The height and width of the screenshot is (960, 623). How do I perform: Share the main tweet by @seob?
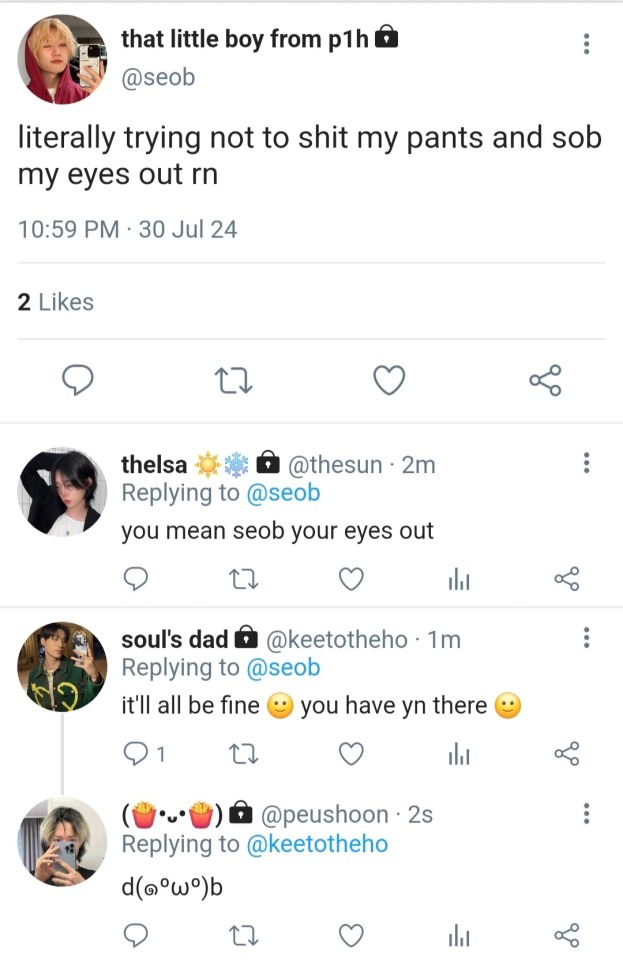click(545, 380)
